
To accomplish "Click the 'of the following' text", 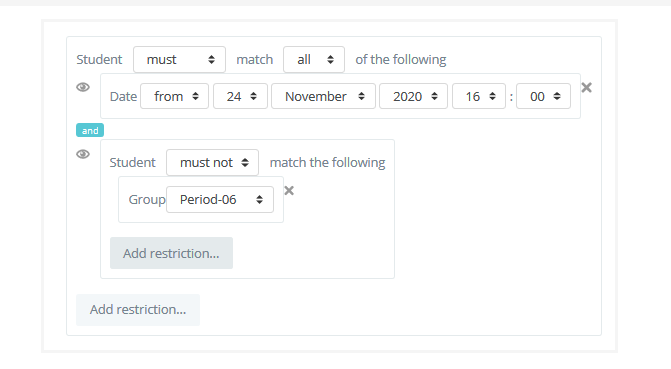I will click(x=401, y=60).
